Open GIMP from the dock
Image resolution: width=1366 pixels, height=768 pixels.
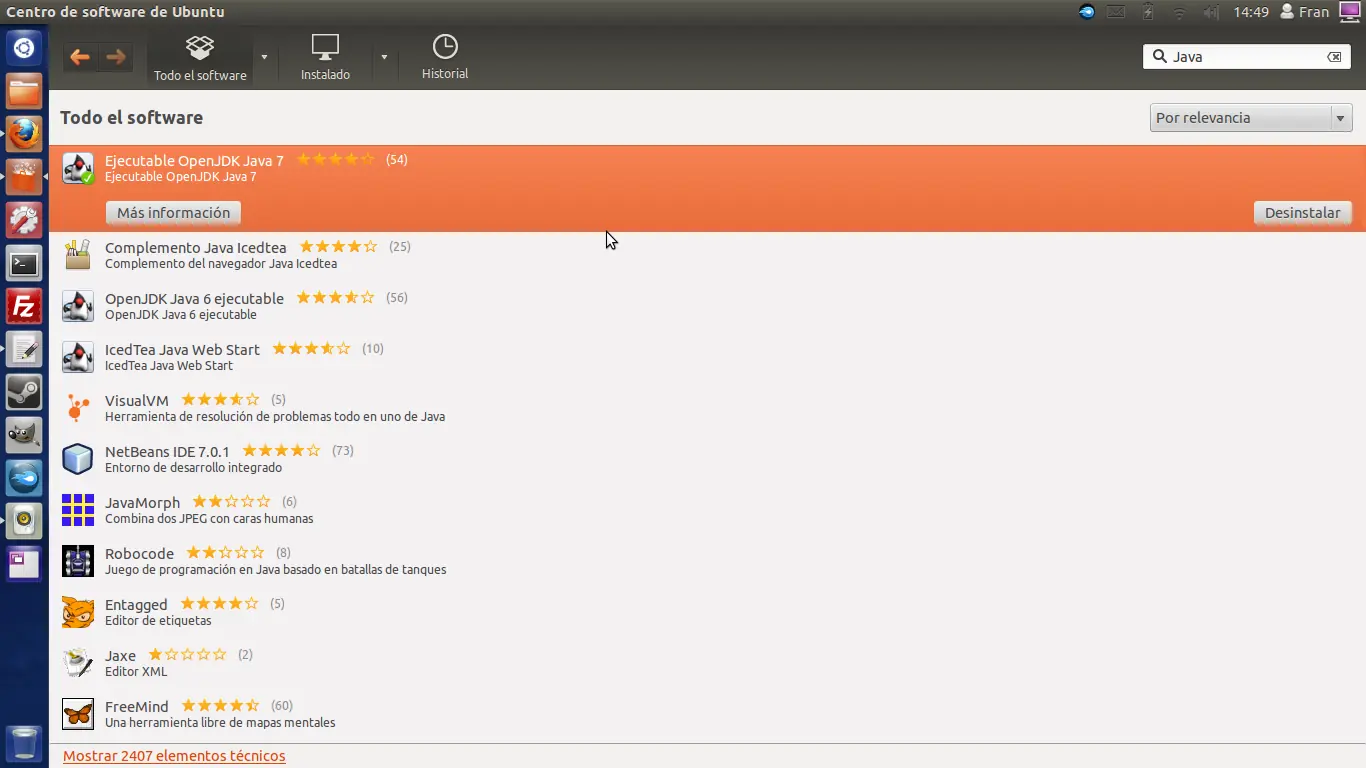coord(24,434)
